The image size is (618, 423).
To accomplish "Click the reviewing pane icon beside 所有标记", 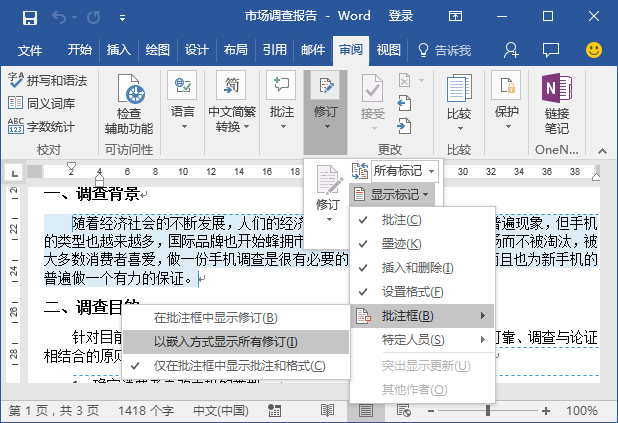I will (x=359, y=171).
